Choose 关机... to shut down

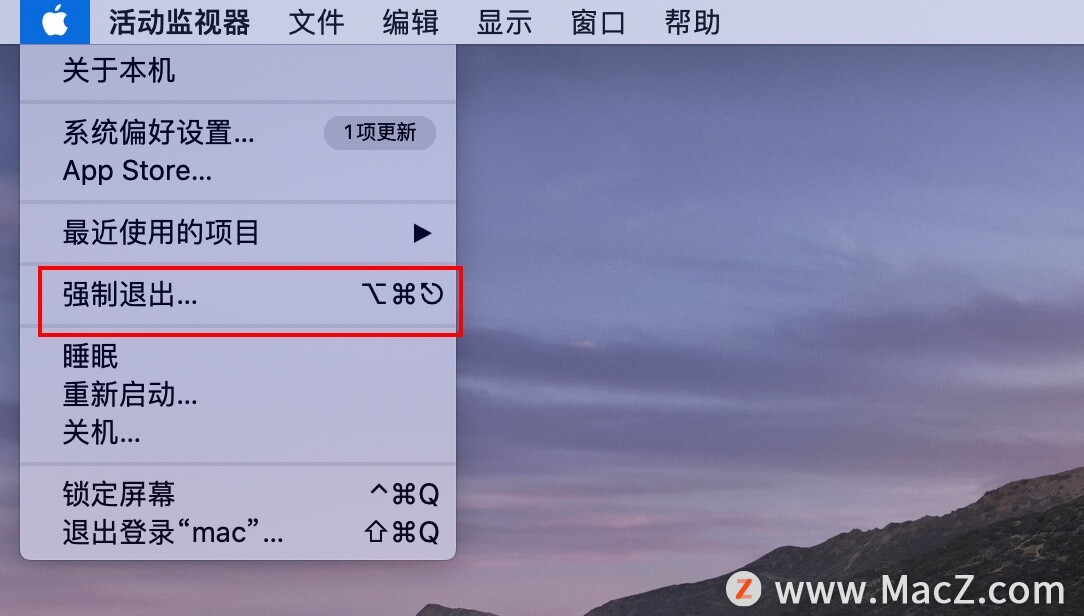tap(238, 433)
